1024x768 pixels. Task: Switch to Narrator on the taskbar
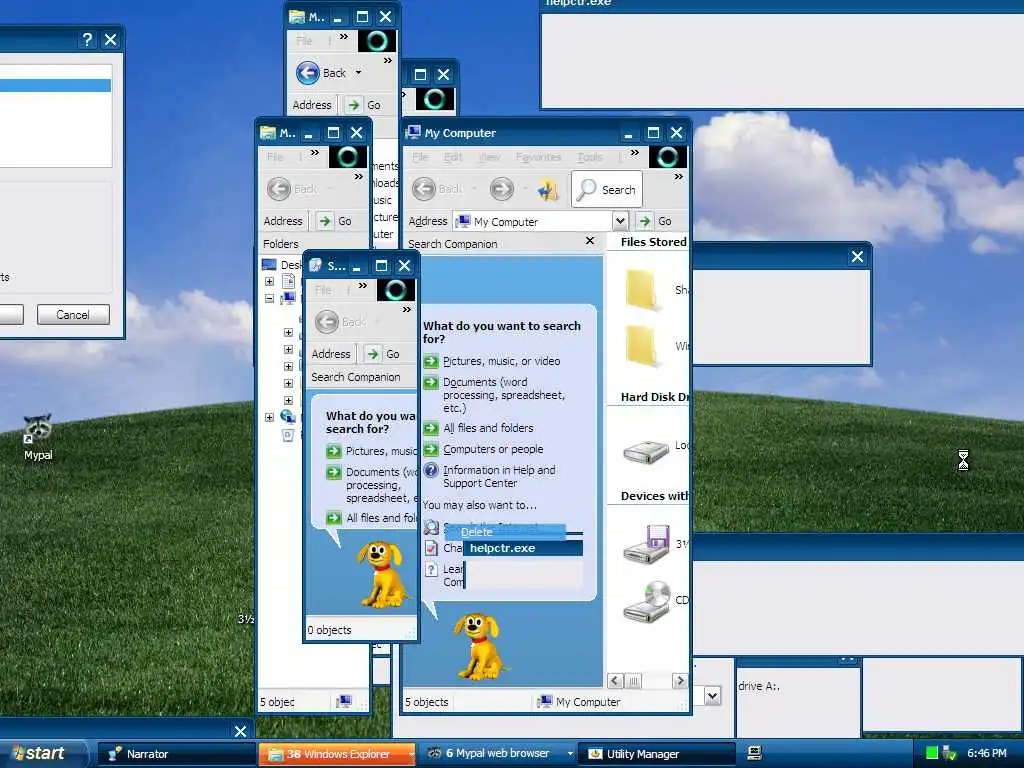[175, 754]
